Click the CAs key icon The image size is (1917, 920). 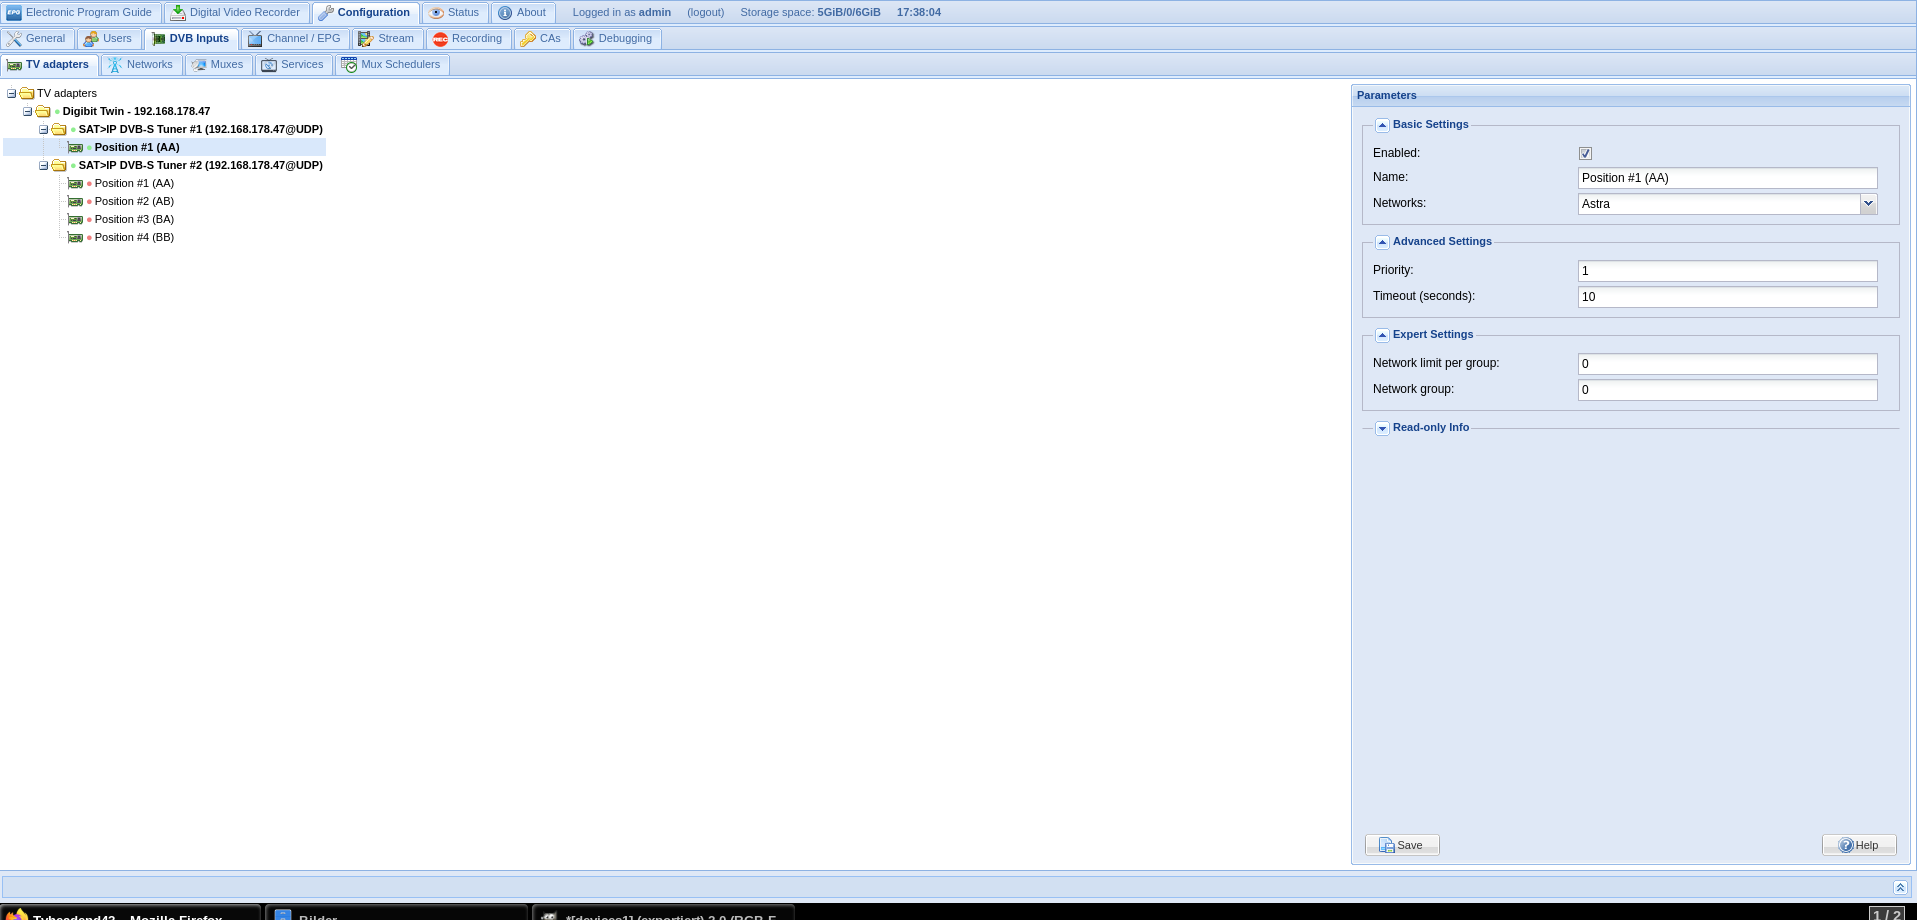click(528, 39)
